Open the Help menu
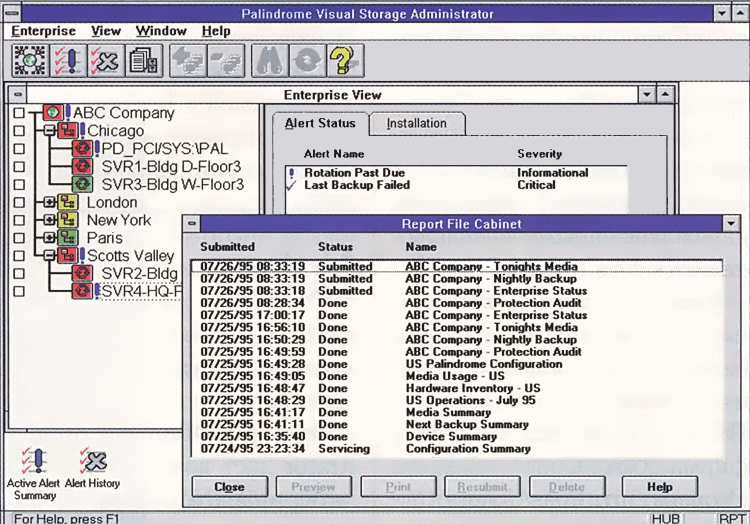 point(216,31)
